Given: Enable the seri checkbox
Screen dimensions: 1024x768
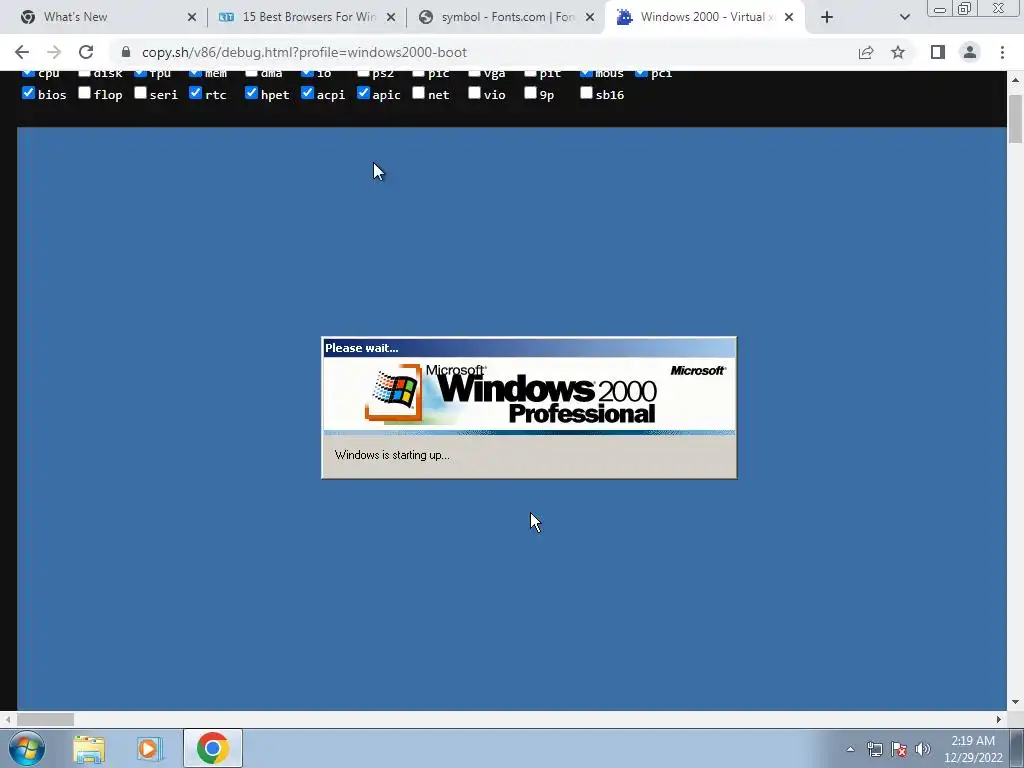Looking at the screenshot, I should click(140, 93).
